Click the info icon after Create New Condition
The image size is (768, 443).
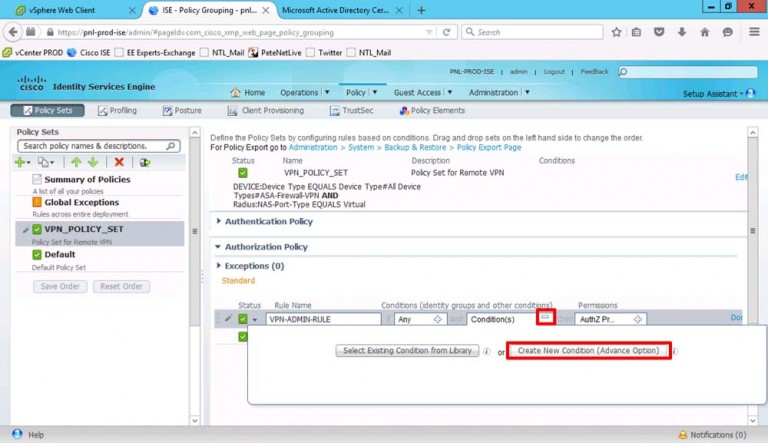tap(674, 351)
